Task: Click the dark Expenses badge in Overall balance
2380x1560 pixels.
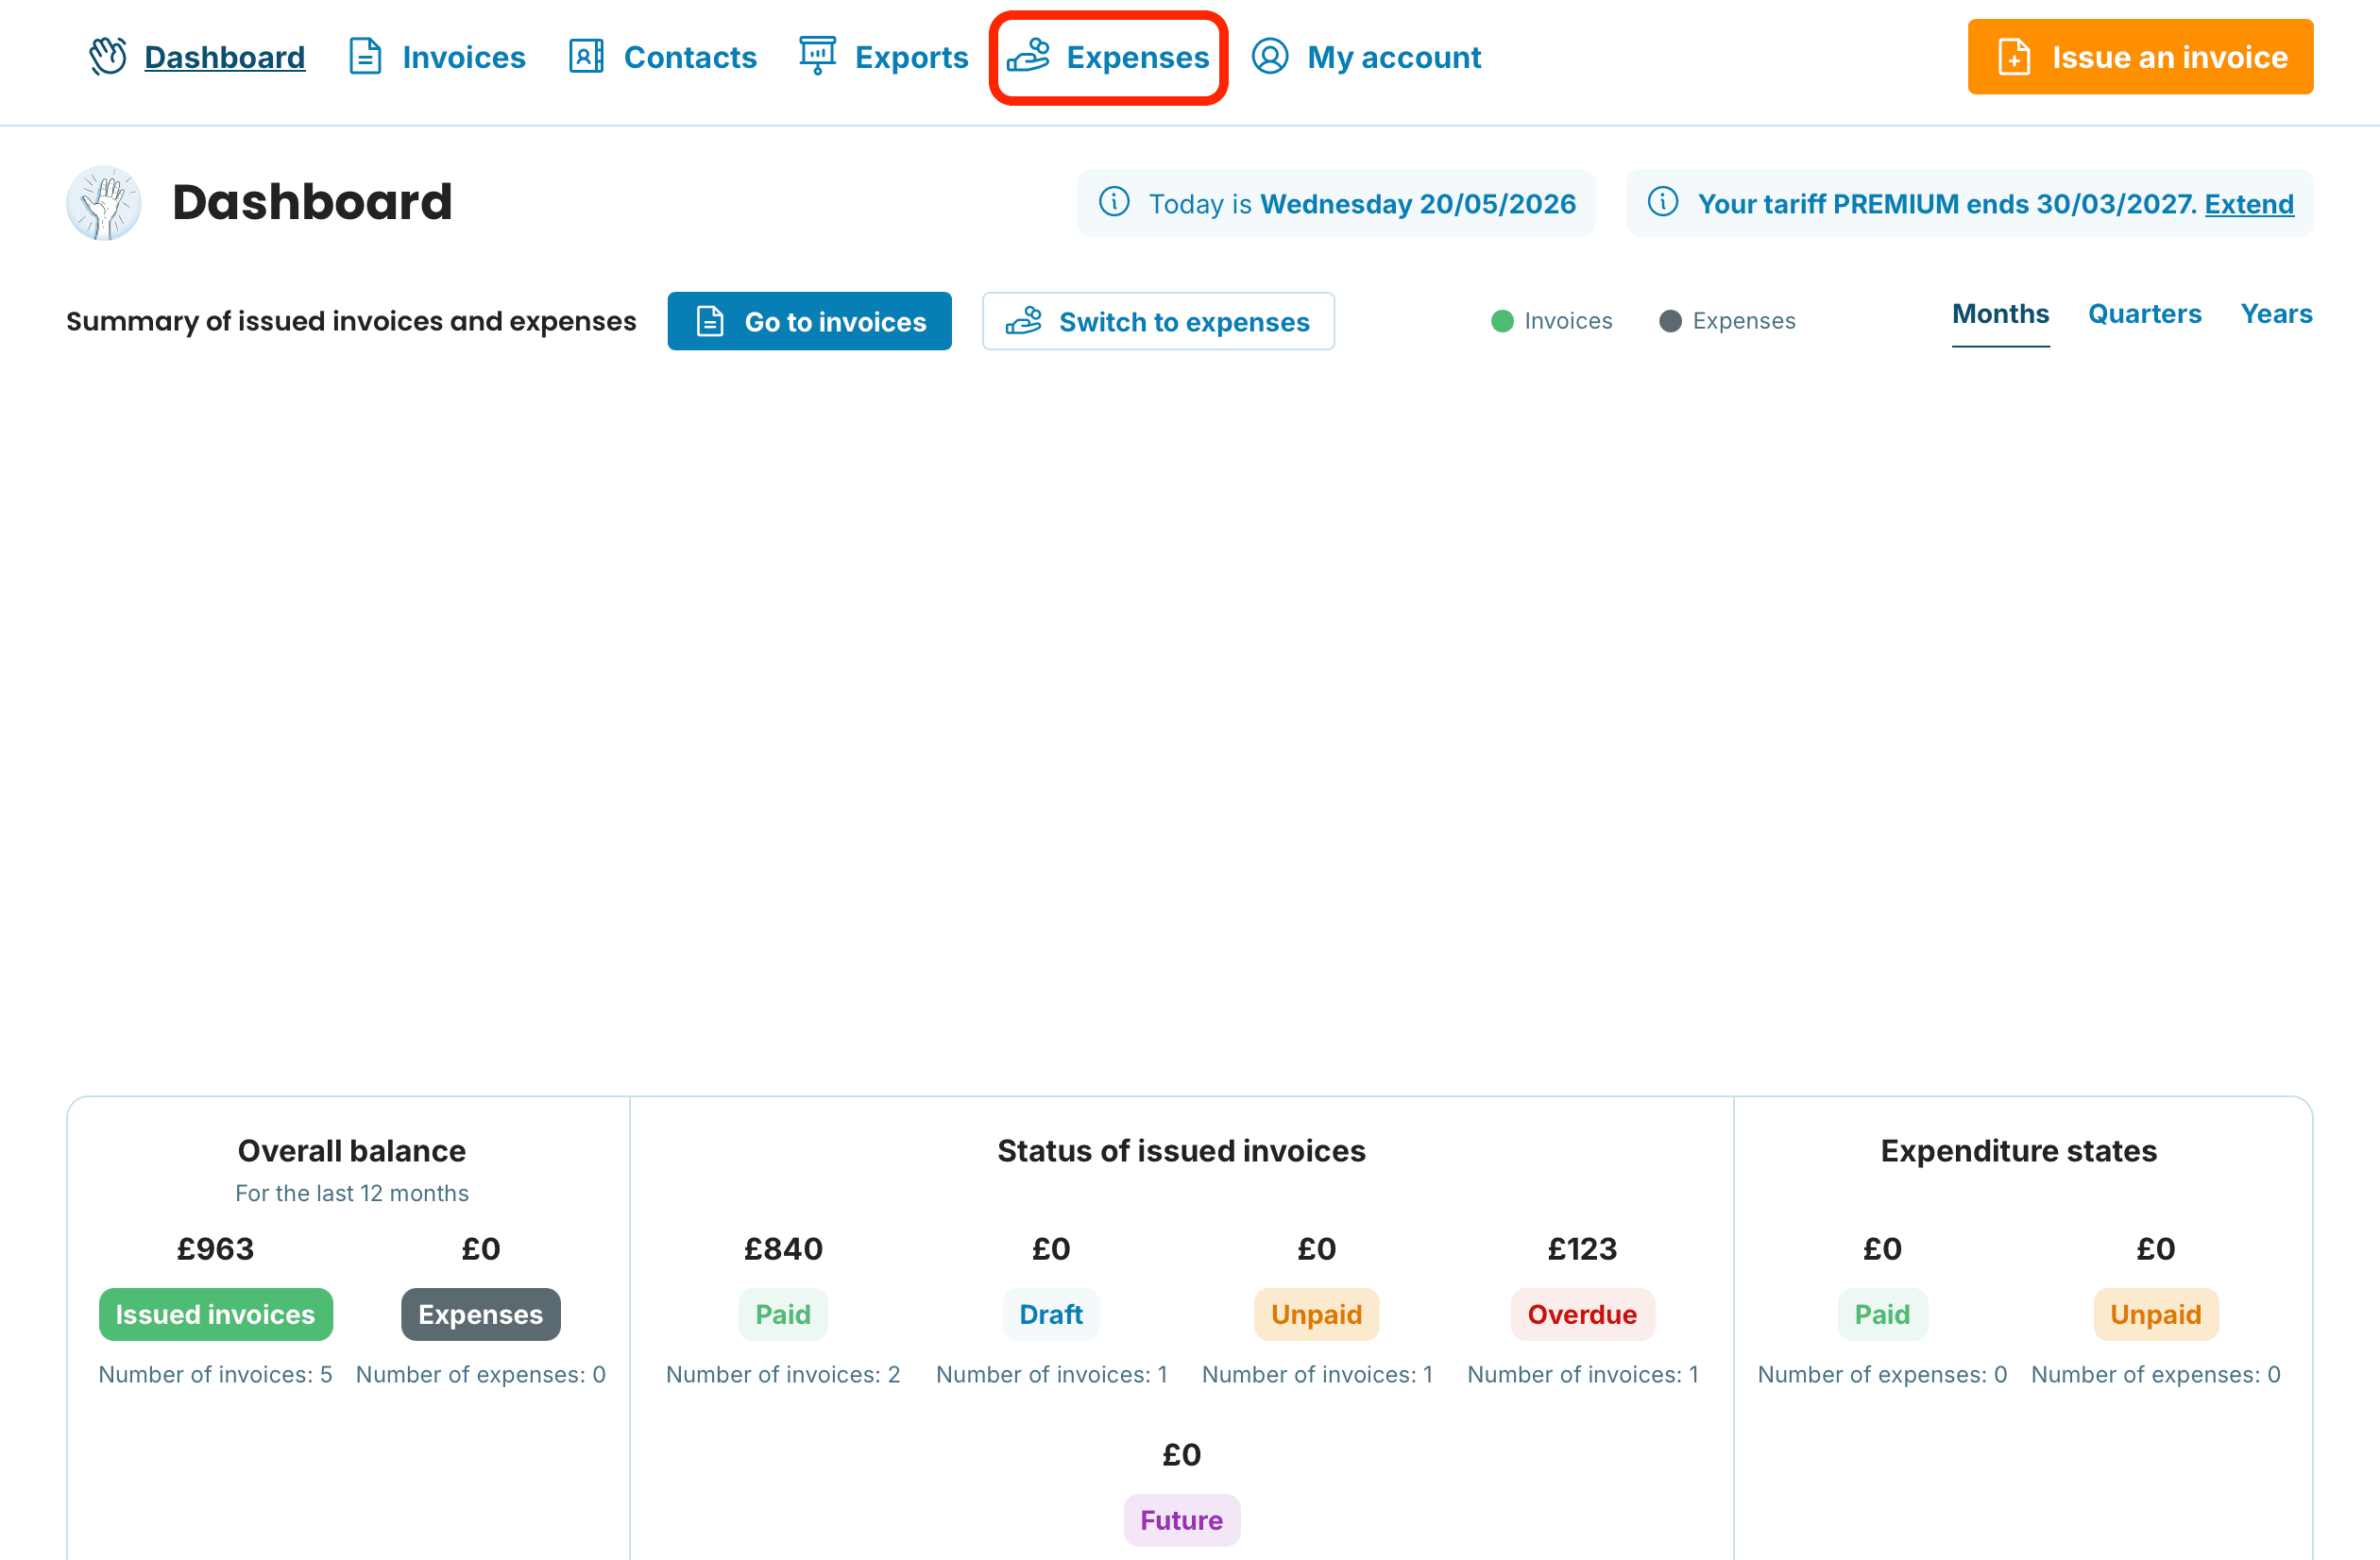Action: tap(481, 1314)
